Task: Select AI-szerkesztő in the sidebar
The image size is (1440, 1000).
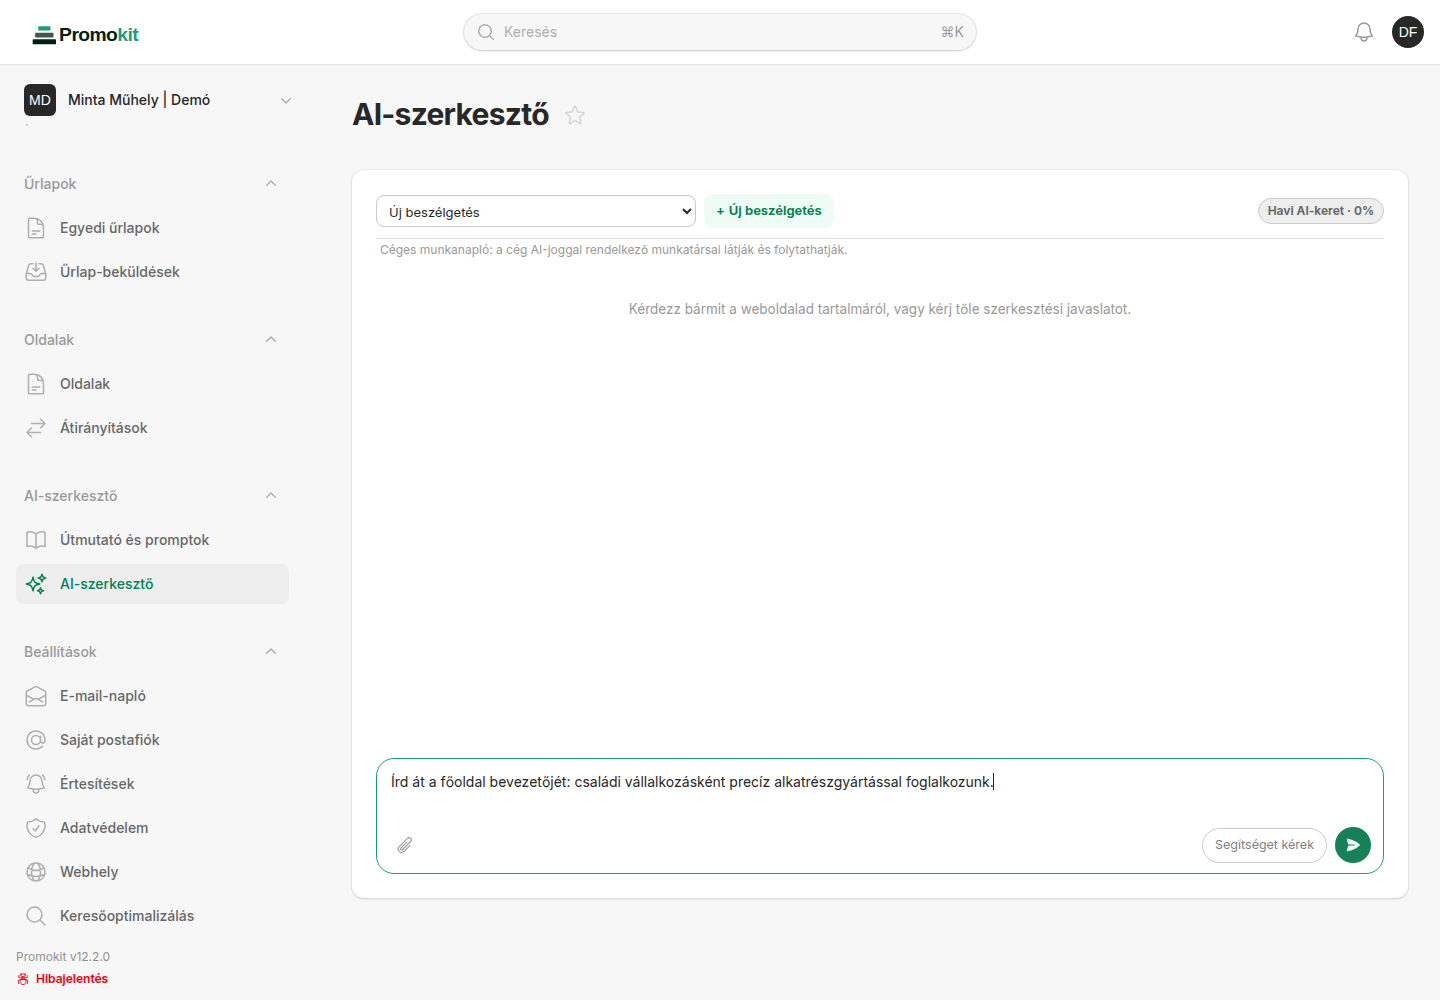Action: pos(152,584)
